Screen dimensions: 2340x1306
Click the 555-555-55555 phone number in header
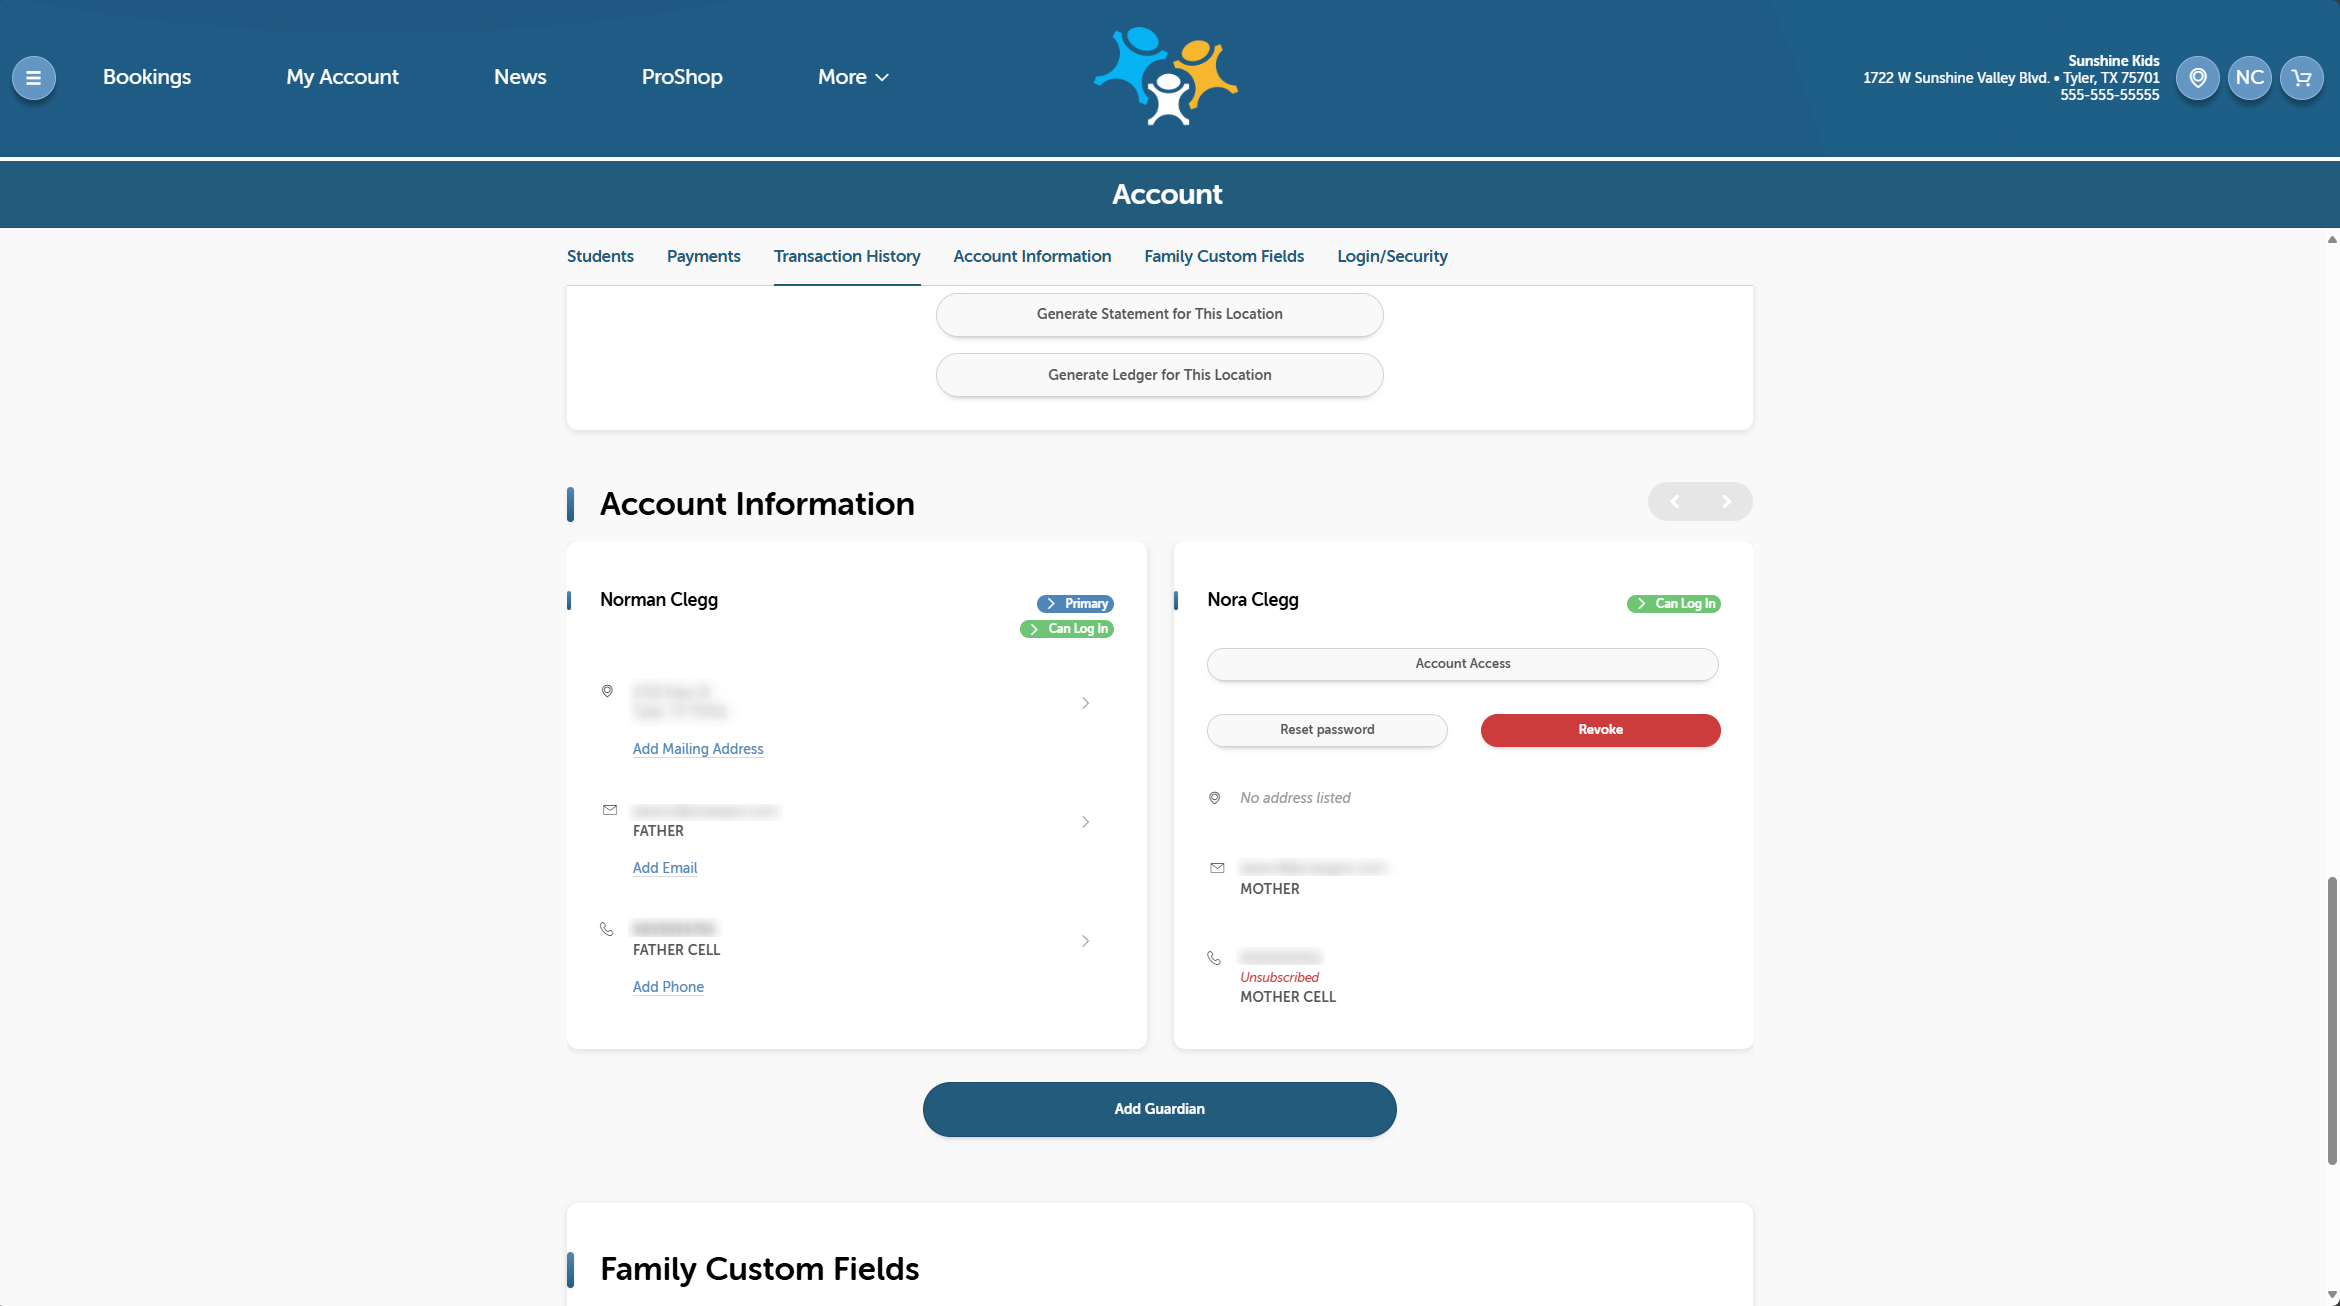coord(2109,95)
